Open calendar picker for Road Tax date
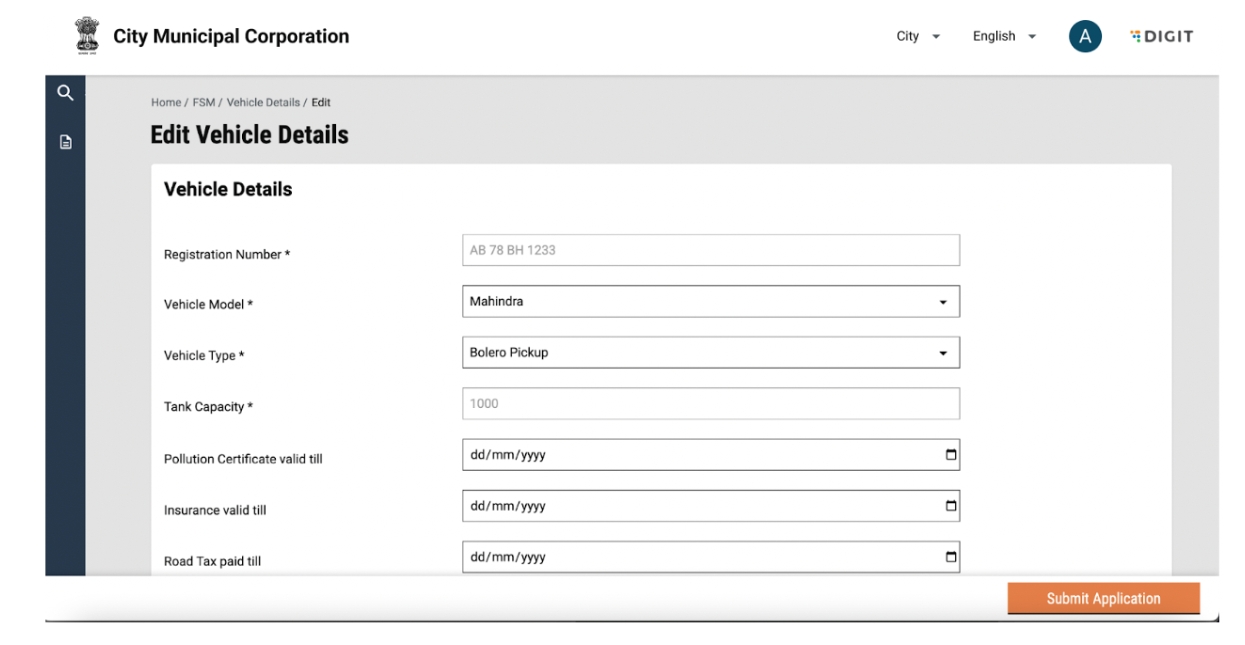 click(x=950, y=557)
